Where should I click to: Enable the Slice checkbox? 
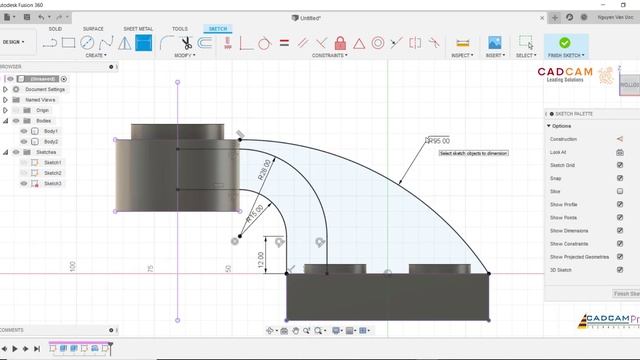click(x=620, y=191)
